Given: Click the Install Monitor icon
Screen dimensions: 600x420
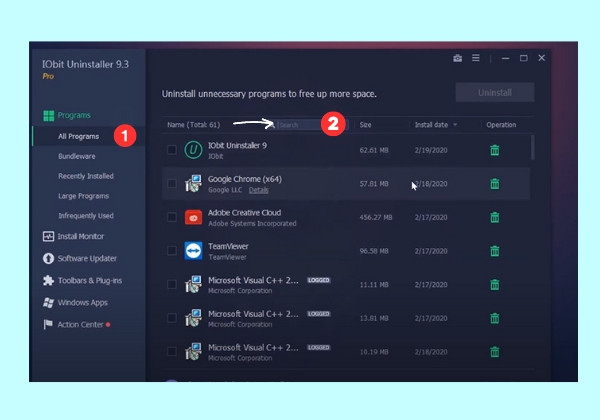Looking at the screenshot, I should [x=48, y=236].
